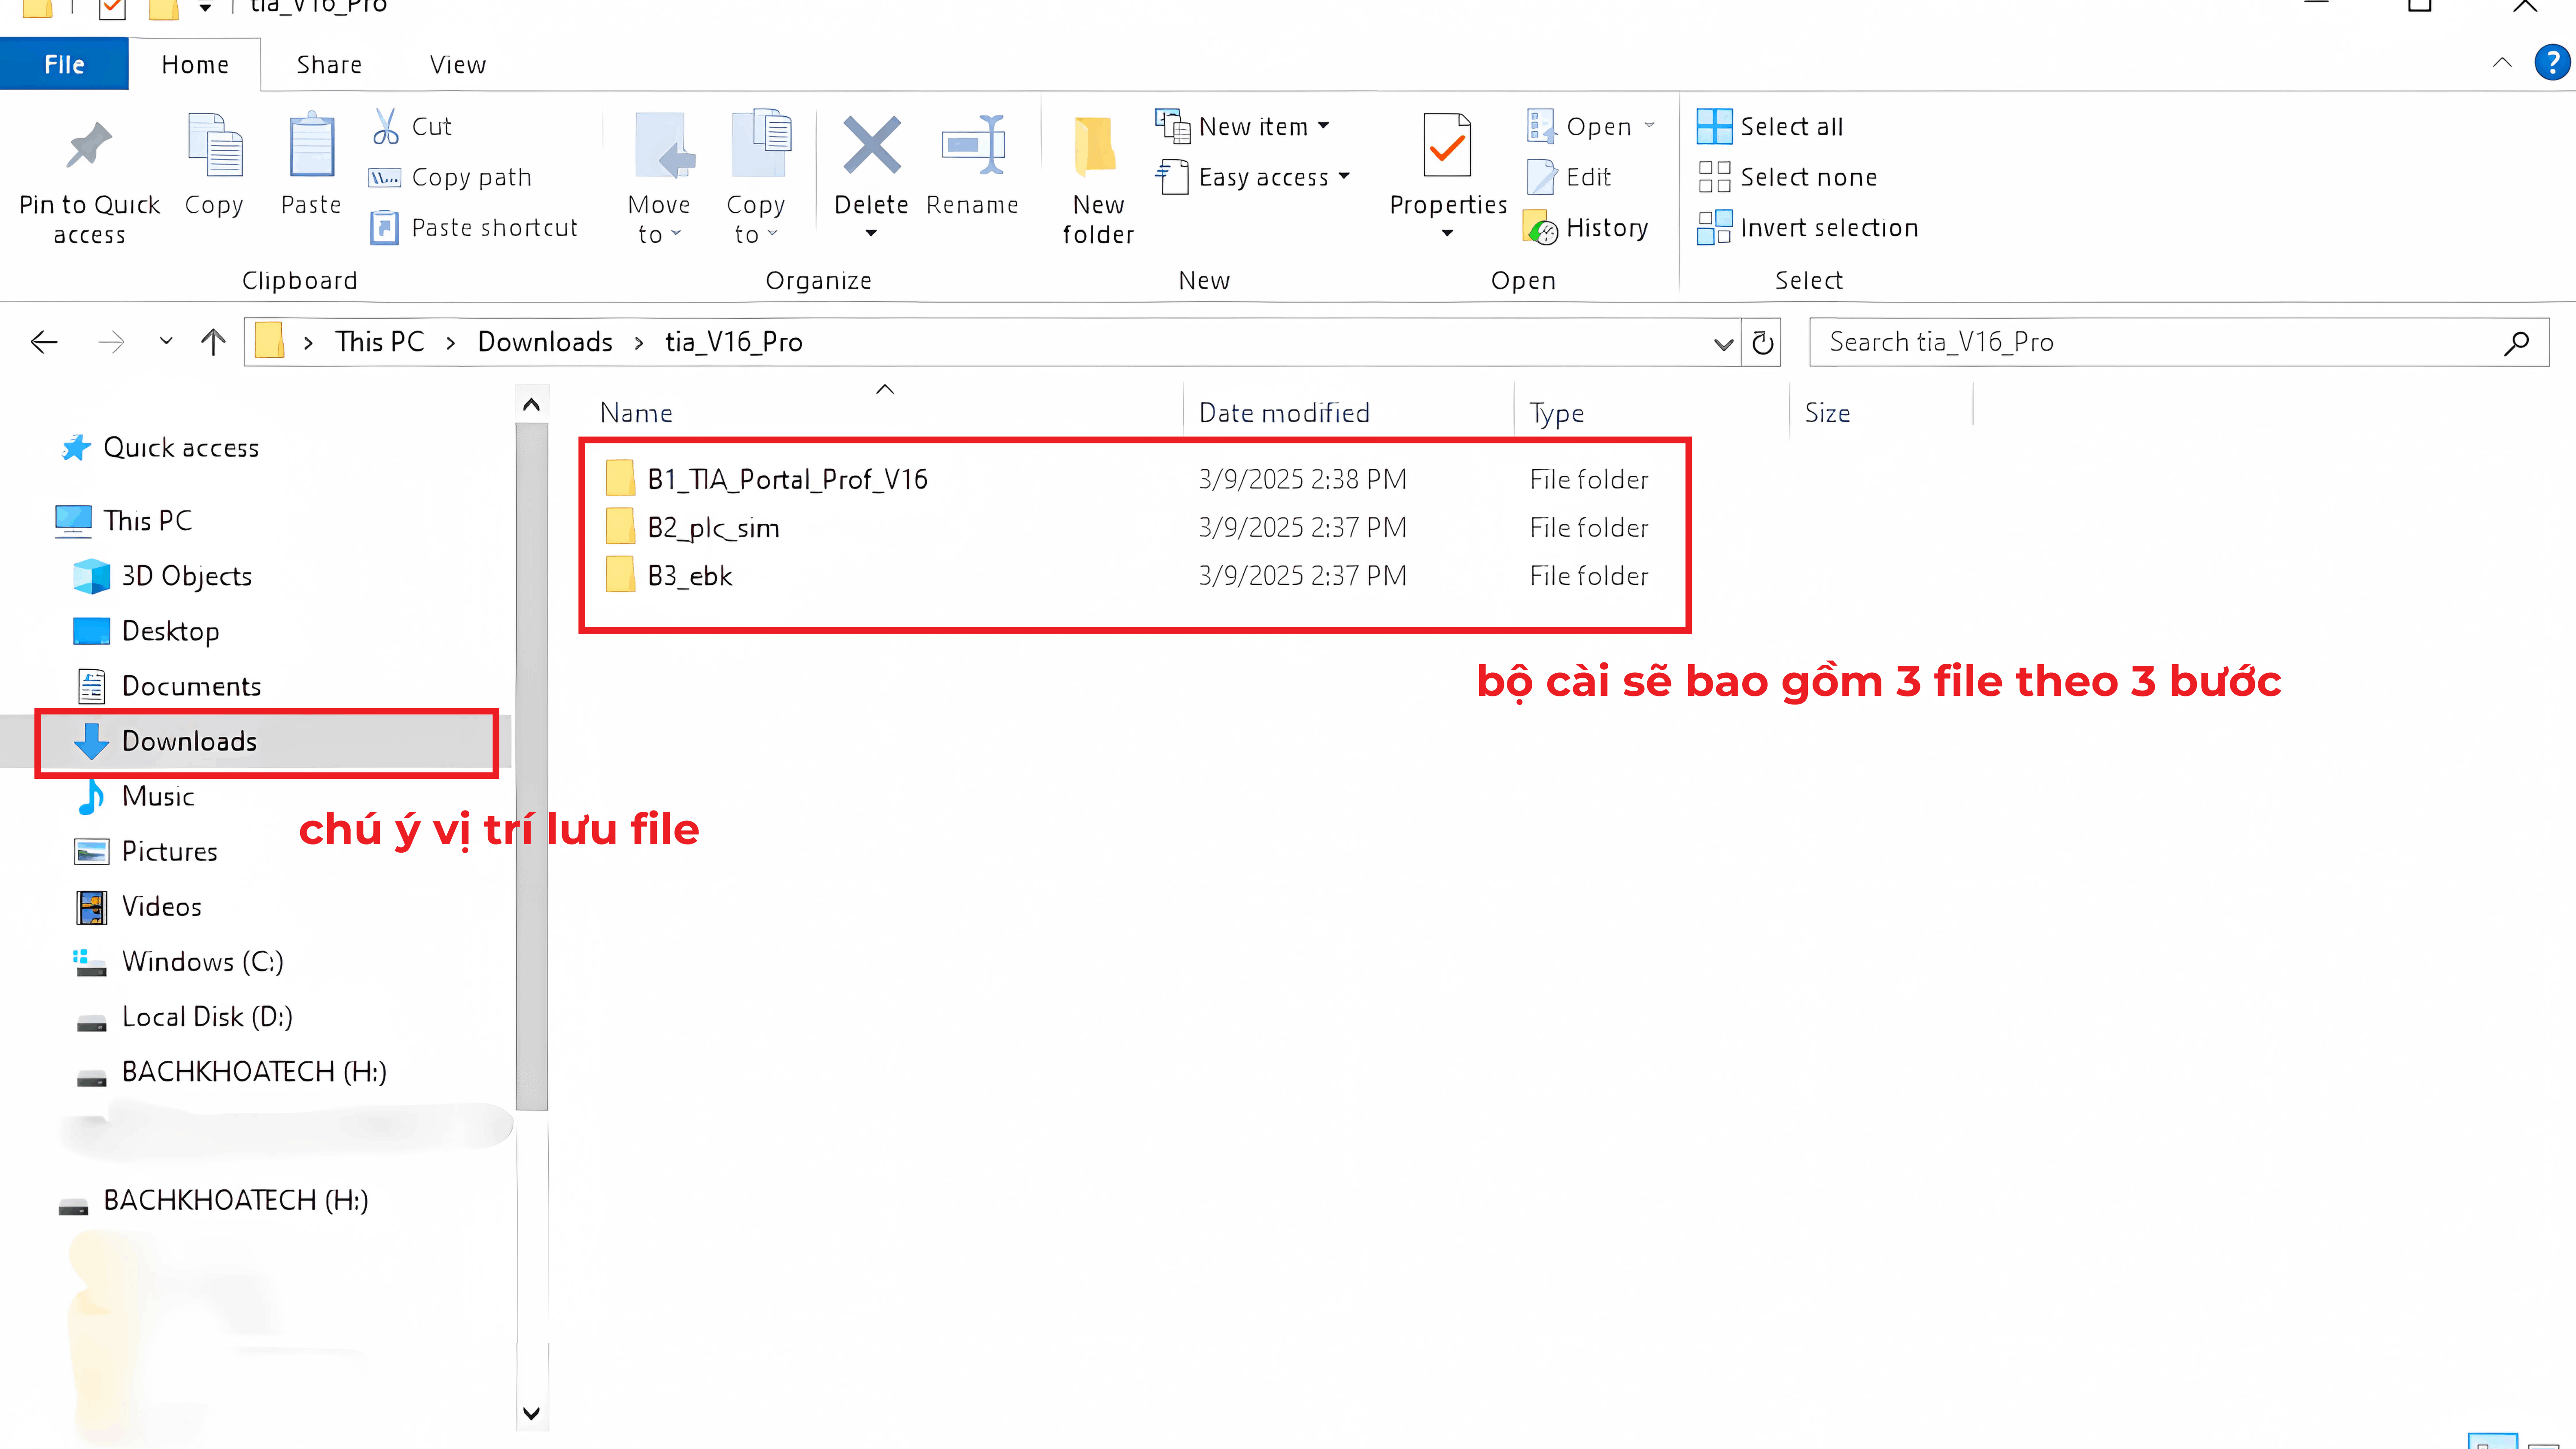Click the Properties checkmark icon

[1447, 146]
